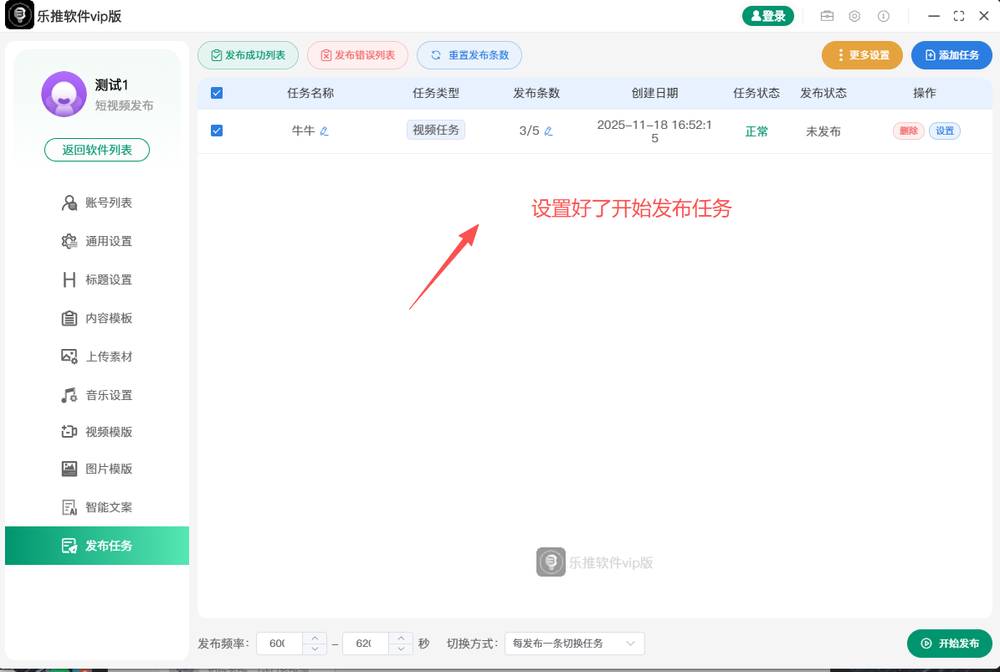The width and height of the screenshot is (1000, 672).
Task: Open the 发布成功列表 tab
Action: coord(248,55)
